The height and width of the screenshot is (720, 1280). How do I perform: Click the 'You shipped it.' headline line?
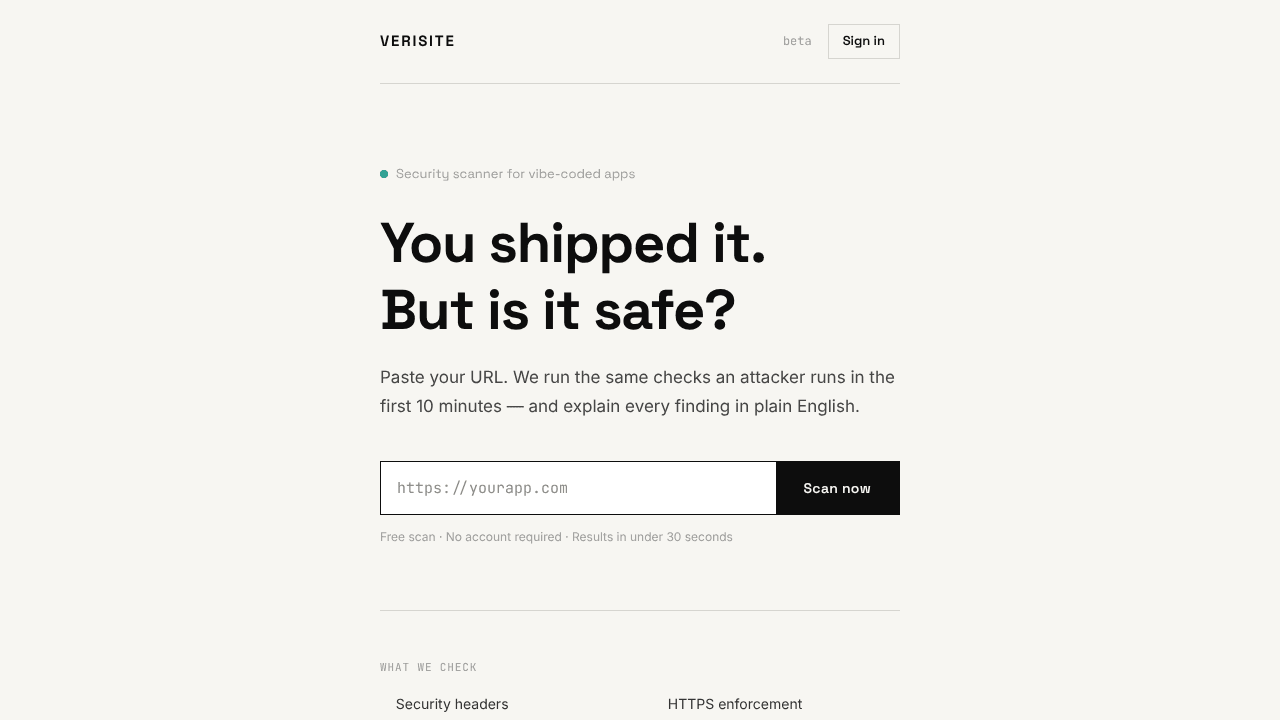pos(573,244)
